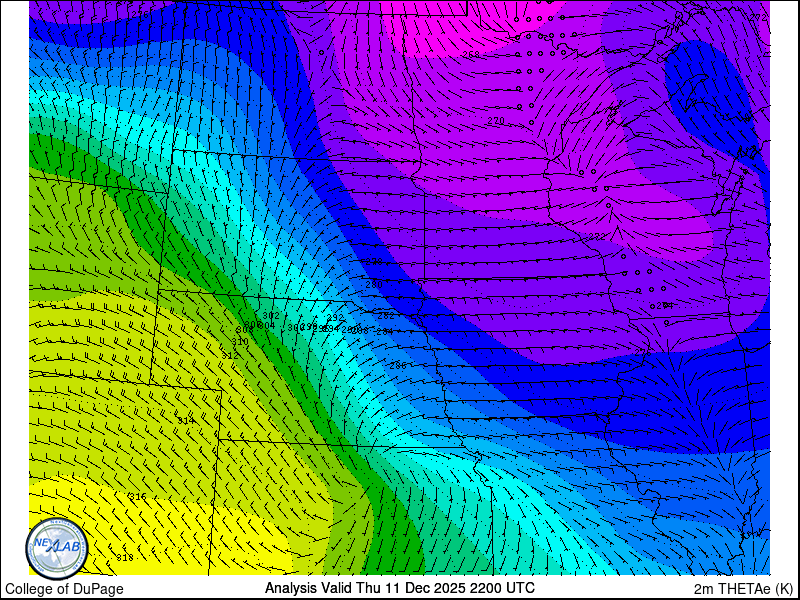
Task: Click the 314 contour label
Action: point(186,420)
